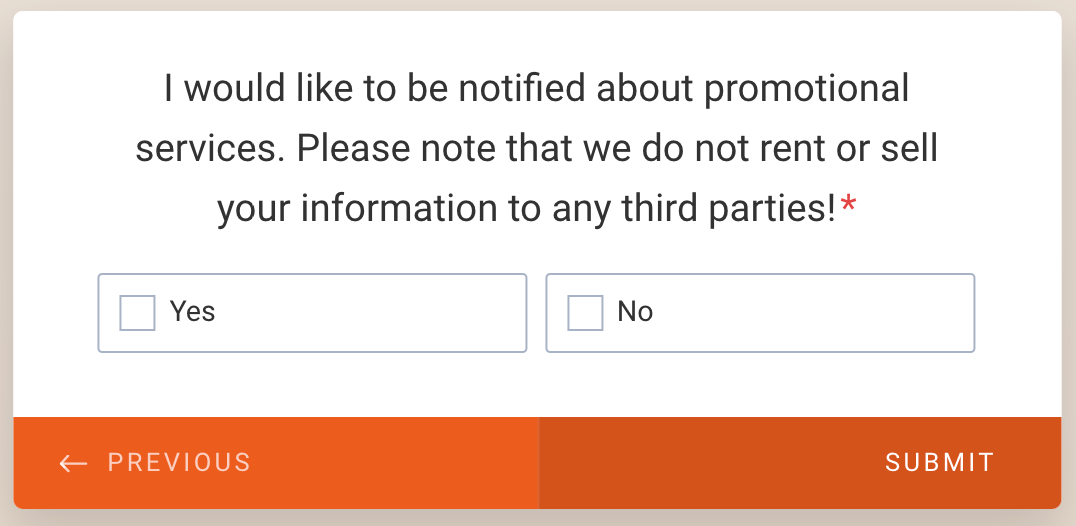
Task: Click the word "sell" in the notice
Action: coord(908,150)
